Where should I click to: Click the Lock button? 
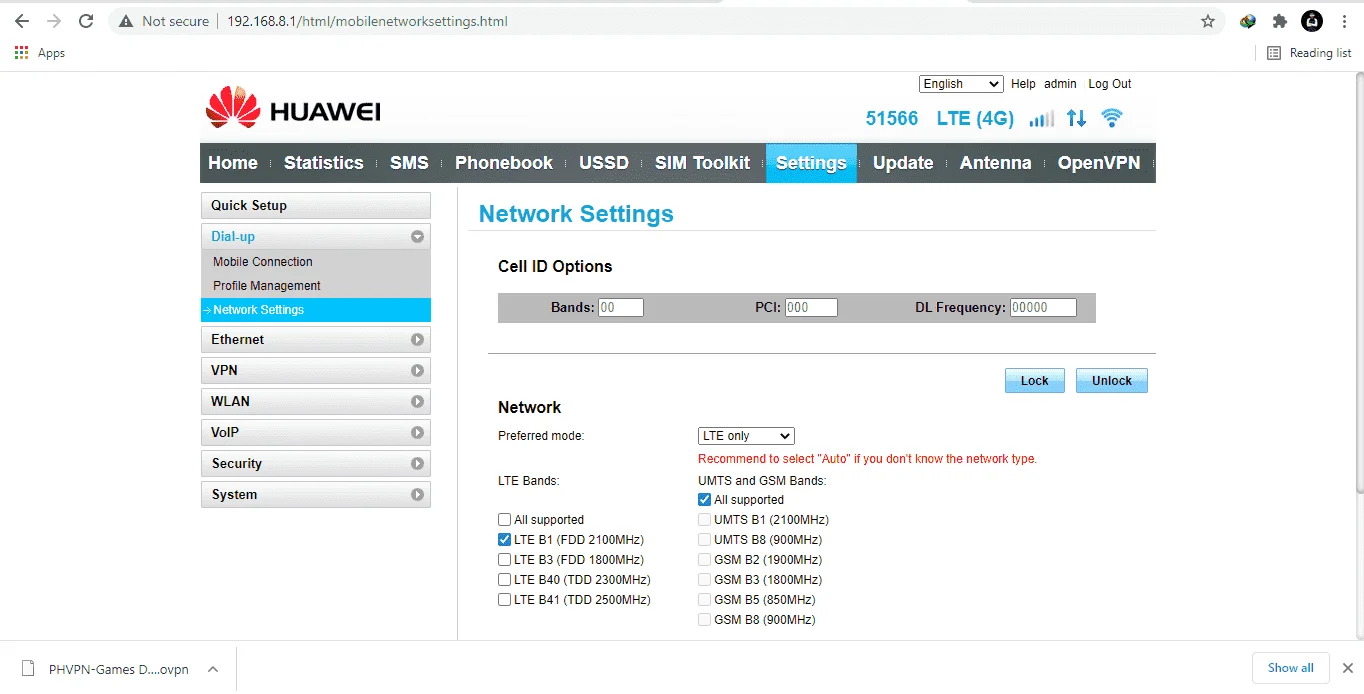pyautogui.click(x=1034, y=381)
